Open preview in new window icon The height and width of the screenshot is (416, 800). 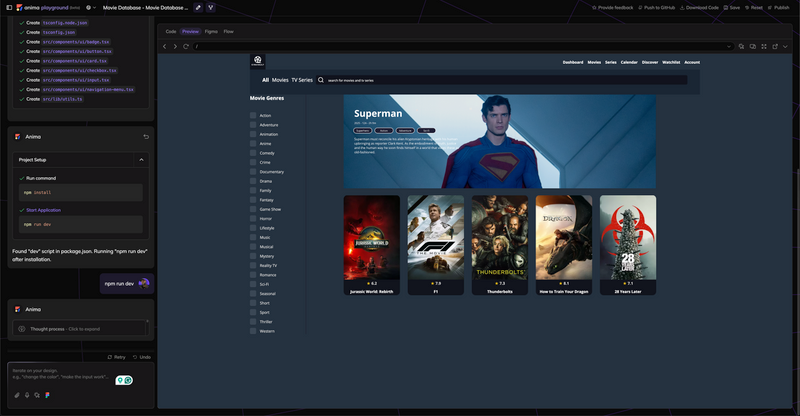pos(775,46)
